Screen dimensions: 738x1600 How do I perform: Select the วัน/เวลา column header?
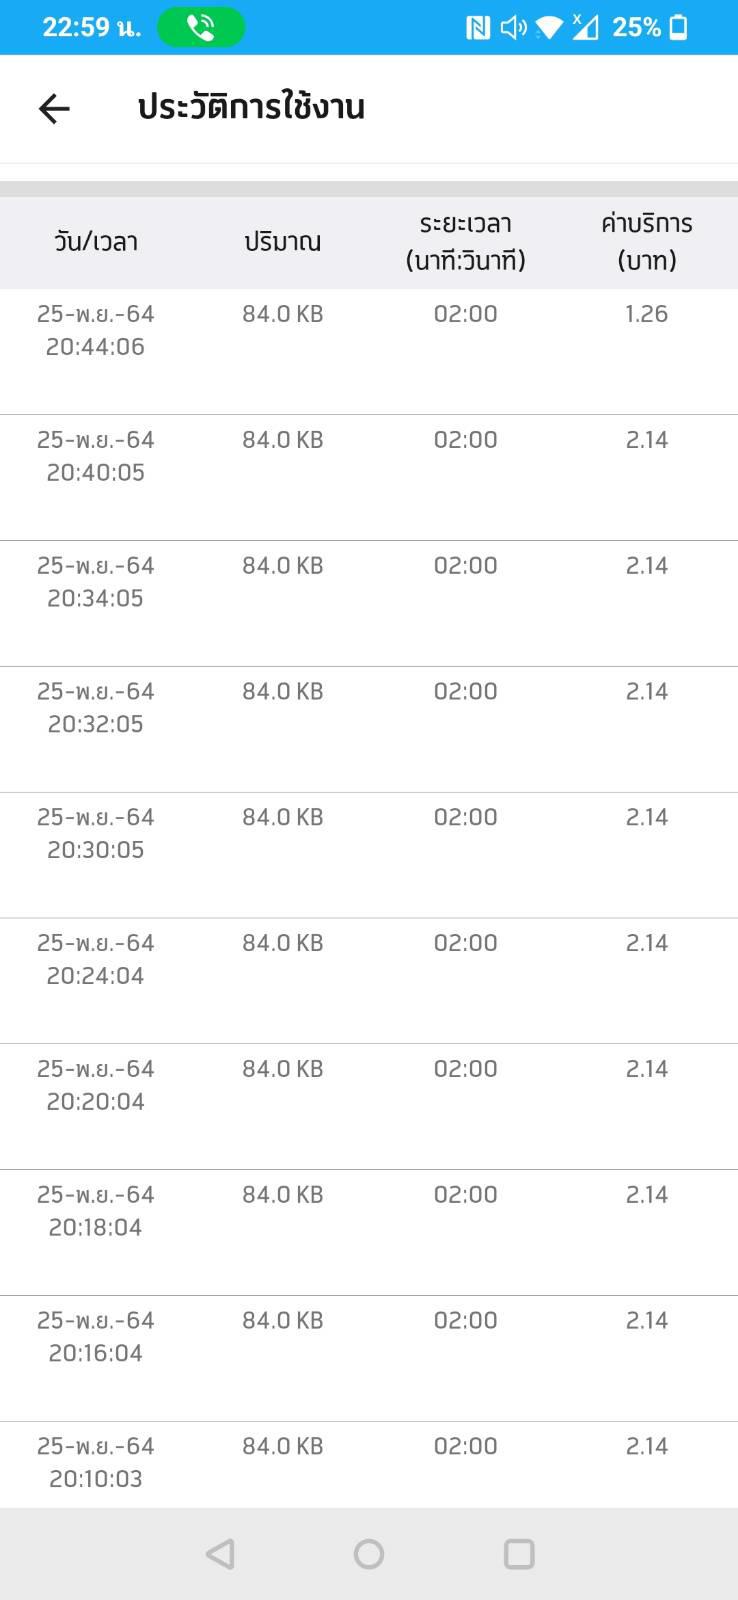pos(96,242)
